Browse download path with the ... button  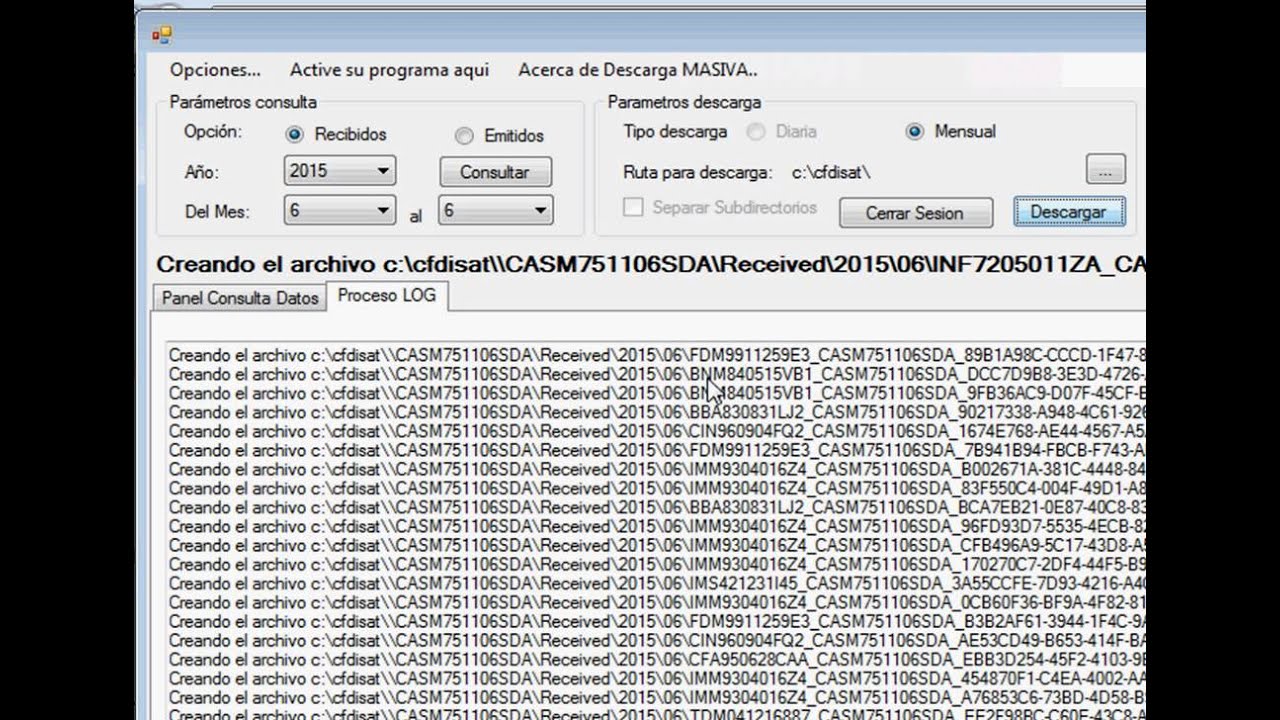click(1105, 171)
